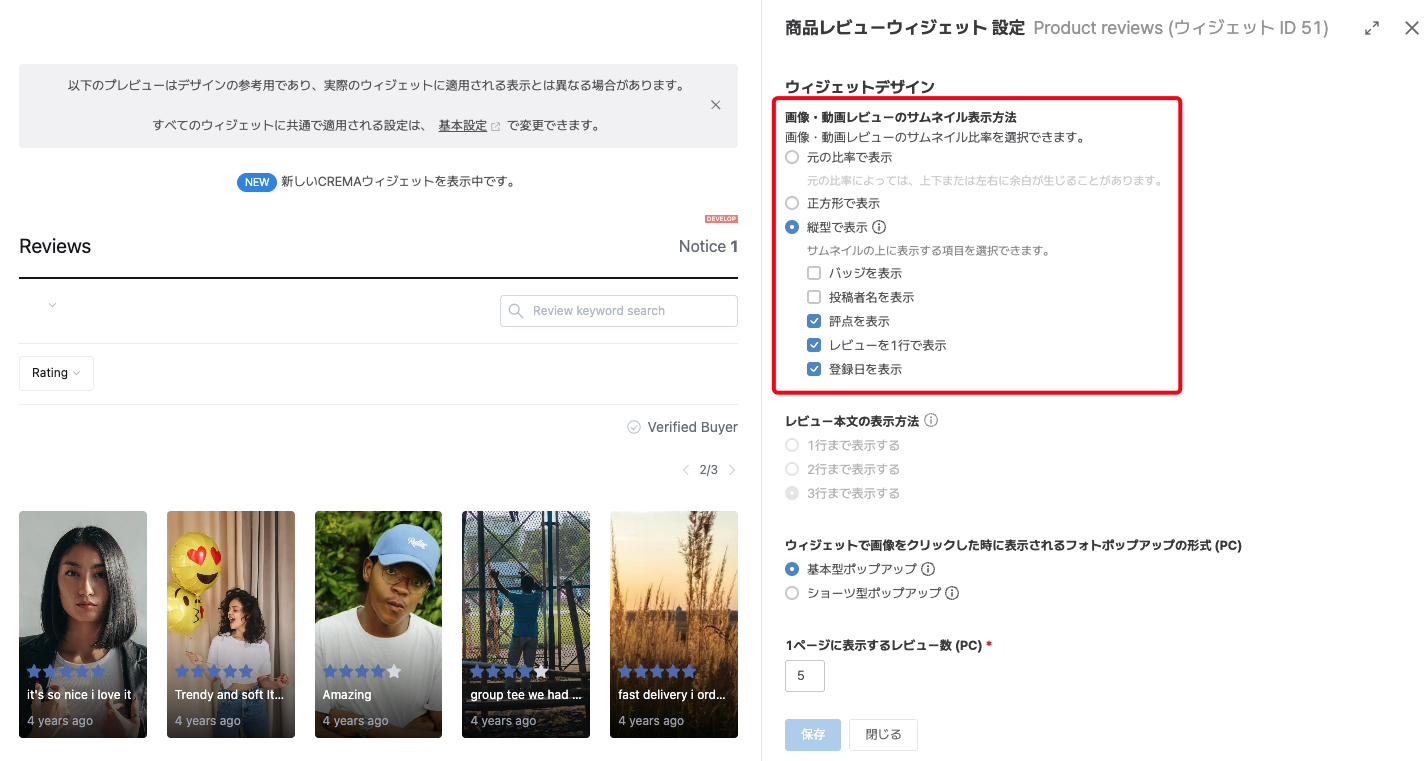1427x761 pixels.
Task: Show info for 縦型で表示
Action: pyautogui.click(x=879, y=227)
